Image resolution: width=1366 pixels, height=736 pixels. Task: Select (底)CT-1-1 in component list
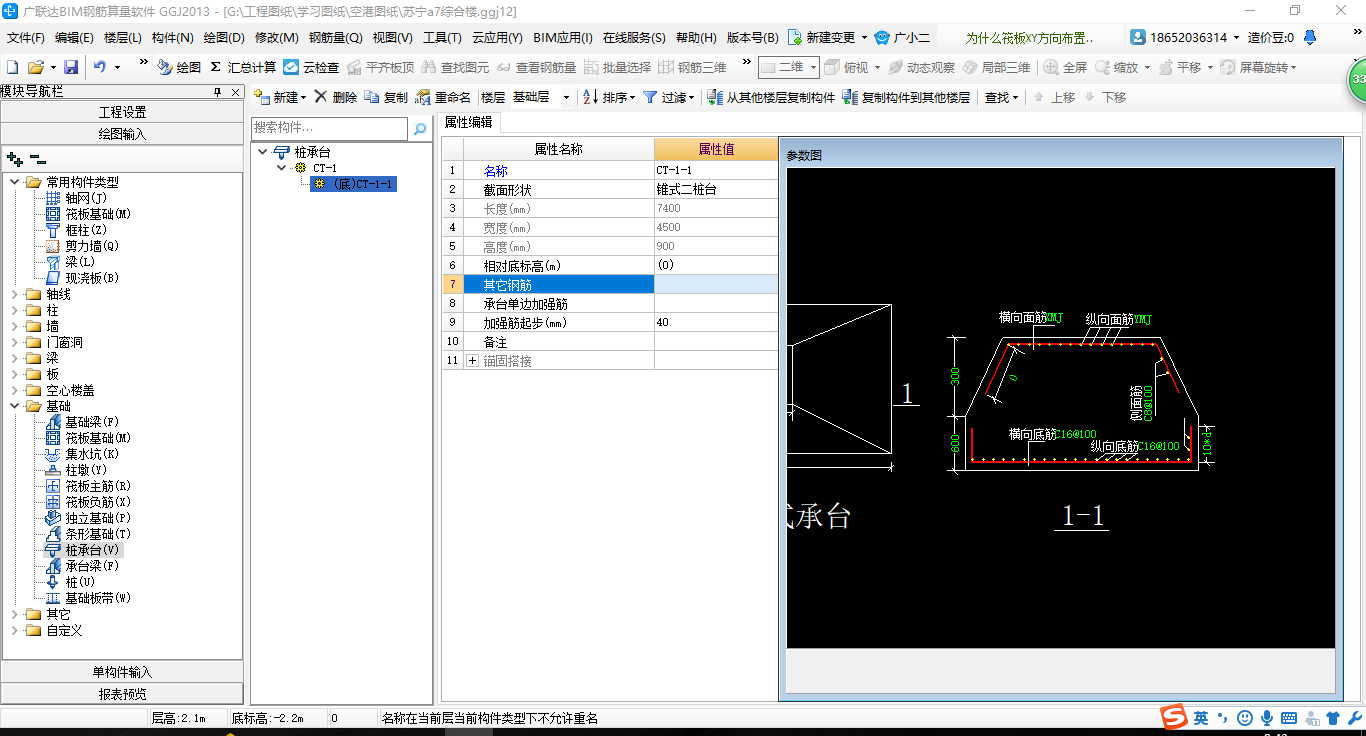354,184
